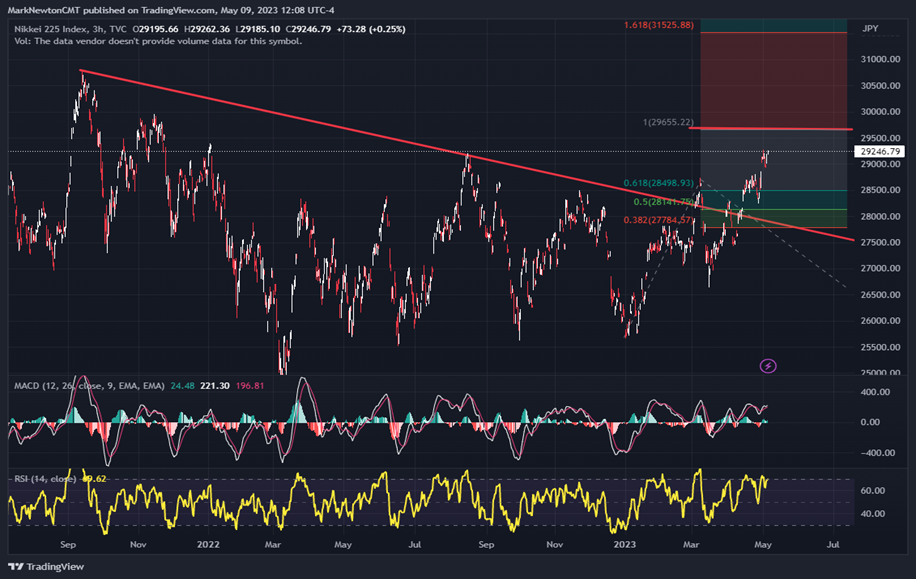Click the 28500.00 price axis label
This screenshot has height=579, width=916.
coord(880,190)
